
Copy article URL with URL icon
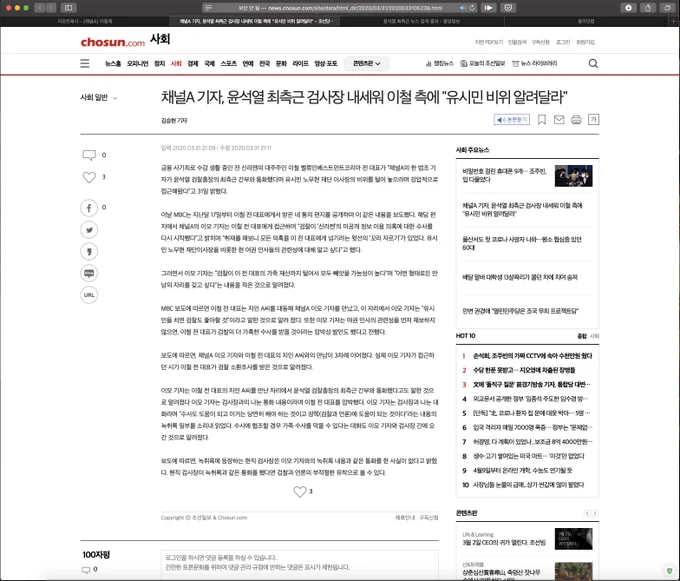pos(89,295)
